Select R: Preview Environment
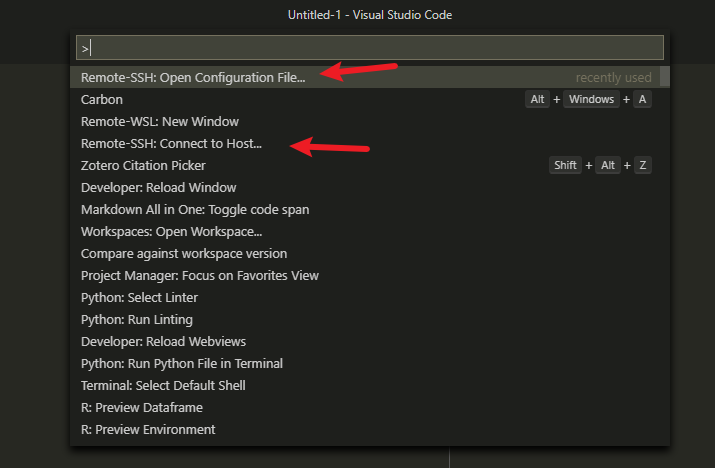715x468 pixels. tap(369, 429)
